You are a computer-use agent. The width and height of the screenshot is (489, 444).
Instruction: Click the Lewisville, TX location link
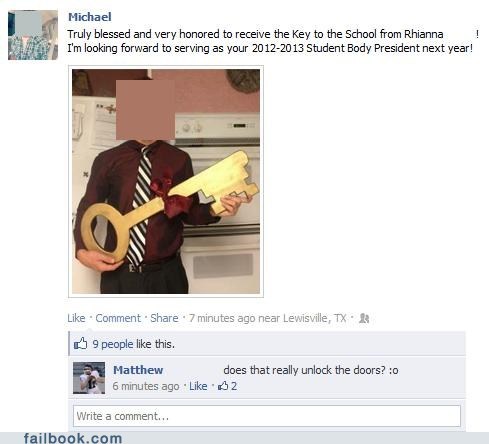314,318
